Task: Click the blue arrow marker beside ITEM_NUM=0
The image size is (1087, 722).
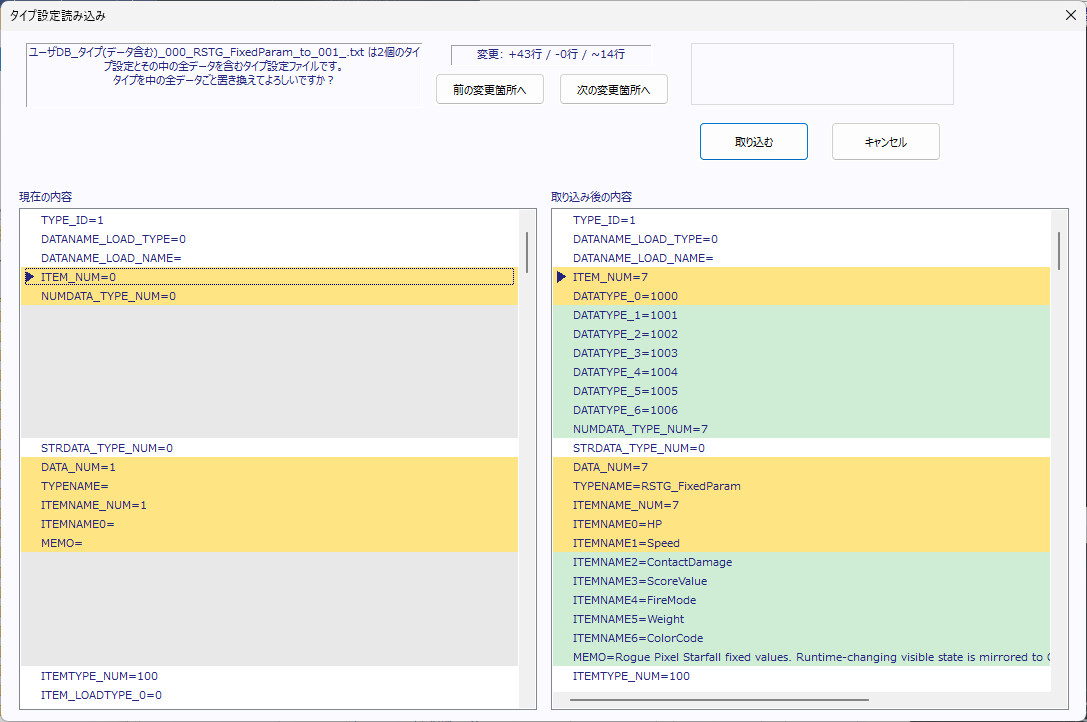Action: (x=29, y=277)
